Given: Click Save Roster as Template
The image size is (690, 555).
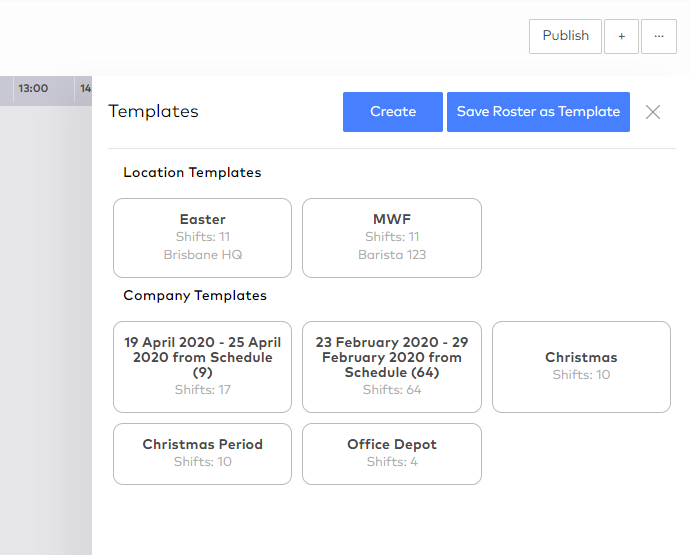Looking at the screenshot, I should coord(538,112).
